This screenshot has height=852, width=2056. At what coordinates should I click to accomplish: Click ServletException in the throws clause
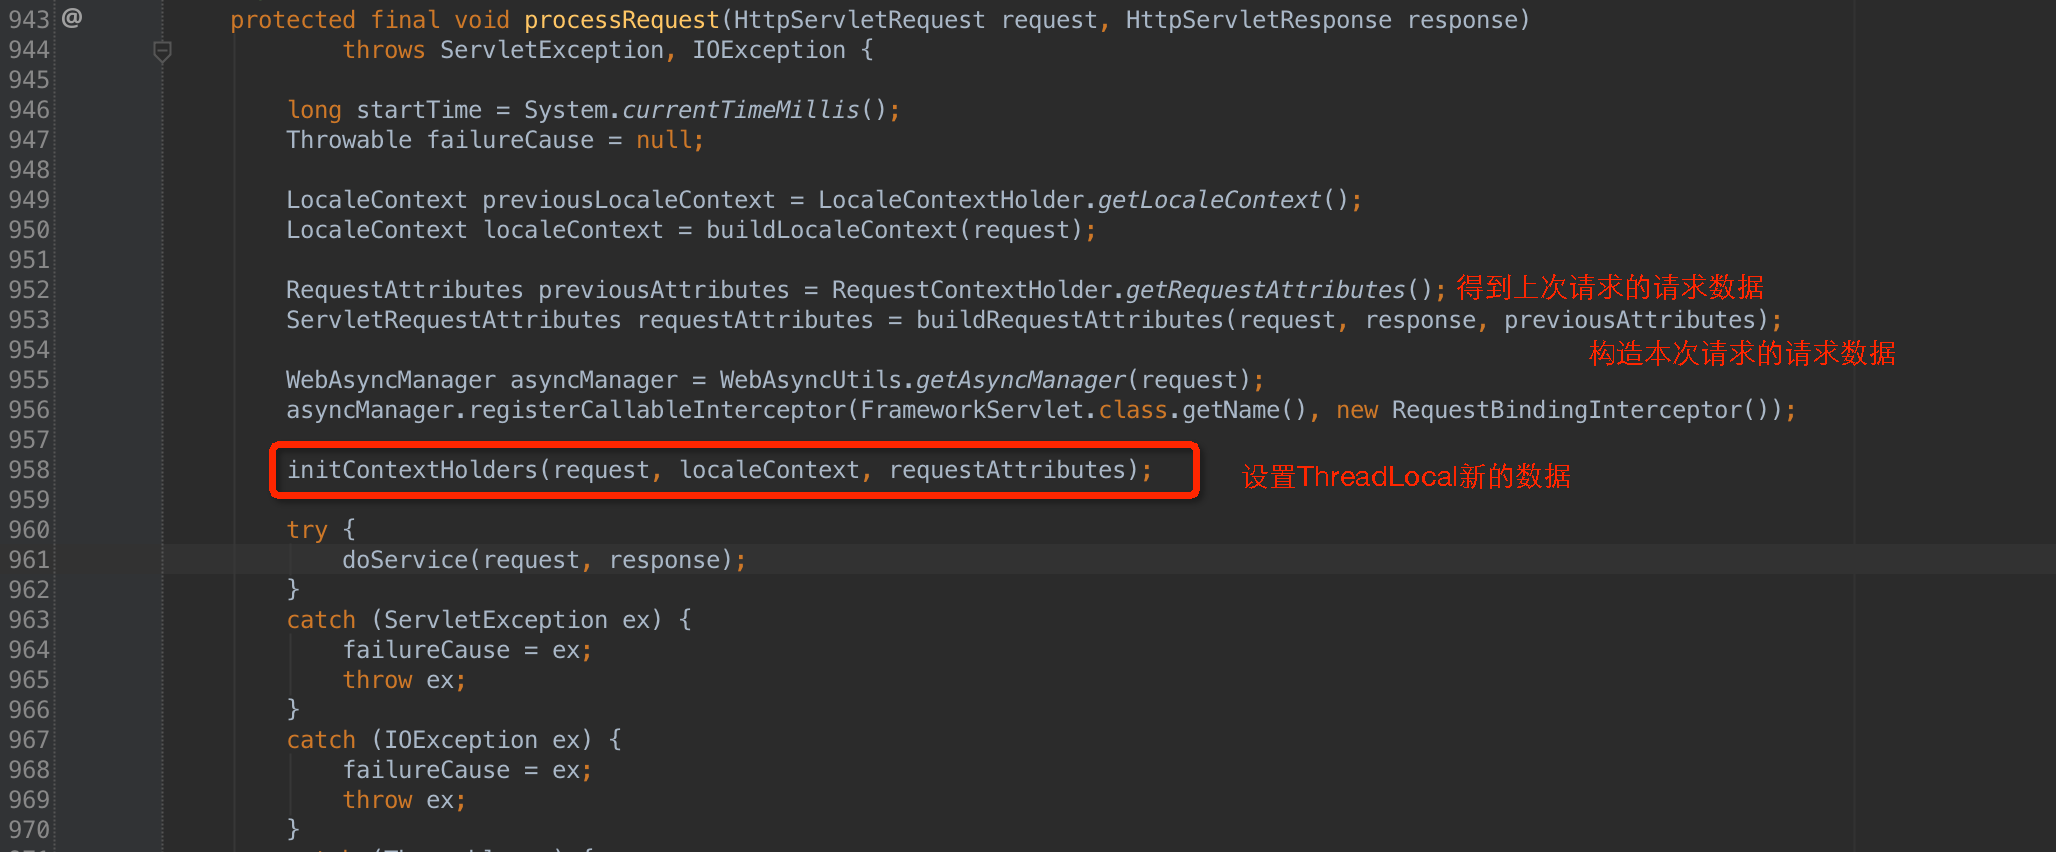[x=552, y=50]
